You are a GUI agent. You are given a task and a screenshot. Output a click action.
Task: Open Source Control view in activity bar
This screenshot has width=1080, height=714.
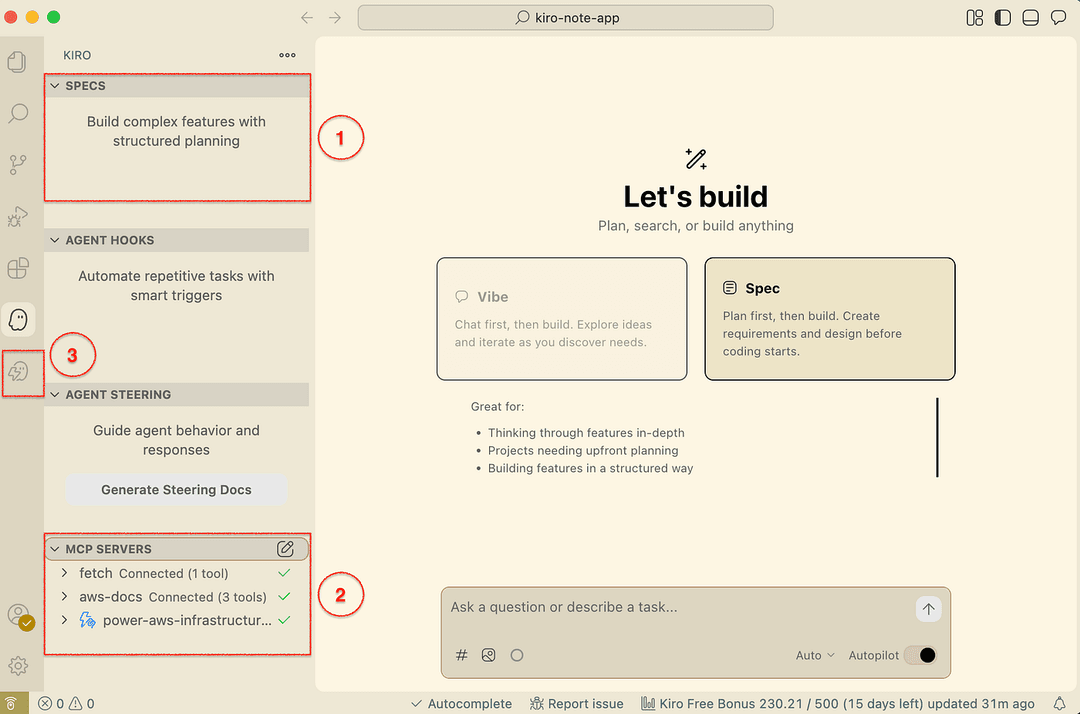[18, 165]
